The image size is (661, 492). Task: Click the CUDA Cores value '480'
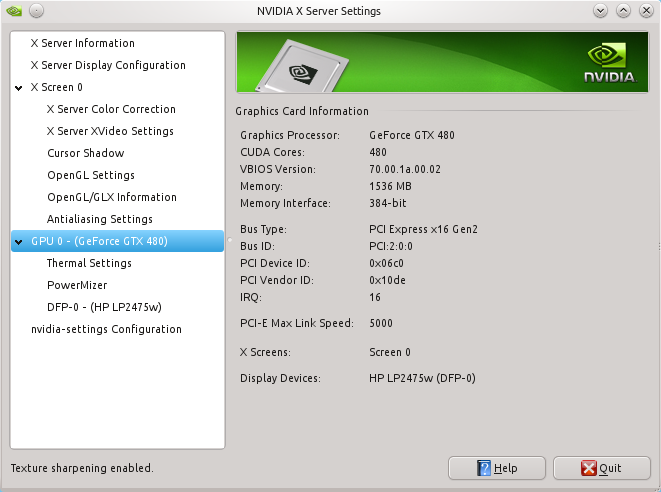[378, 152]
